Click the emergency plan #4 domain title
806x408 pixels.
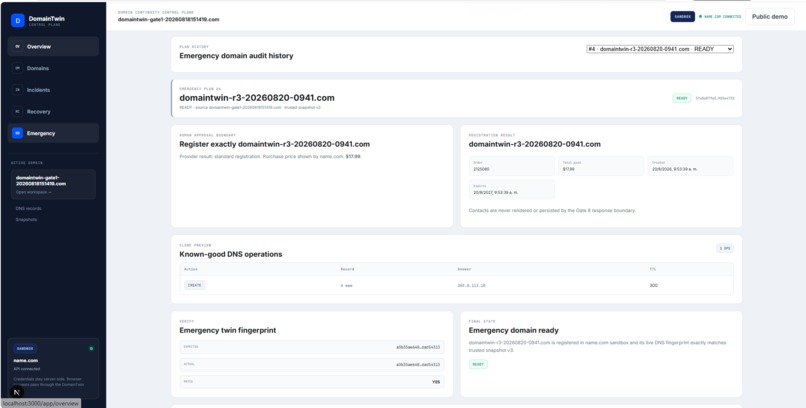(257, 98)
